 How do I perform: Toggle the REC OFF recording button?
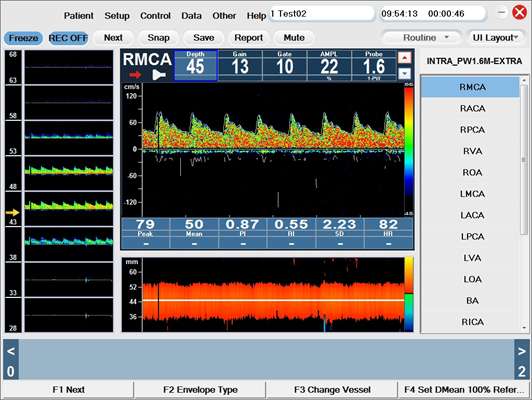[68, 38]
